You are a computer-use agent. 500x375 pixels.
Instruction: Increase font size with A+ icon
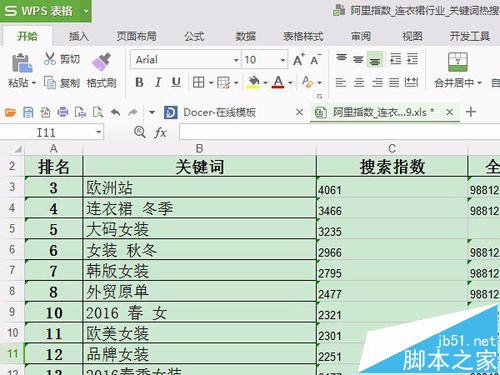(299, 60)
